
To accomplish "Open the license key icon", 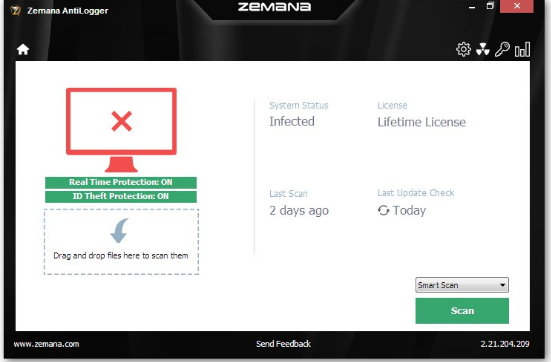I will (502, 49).
